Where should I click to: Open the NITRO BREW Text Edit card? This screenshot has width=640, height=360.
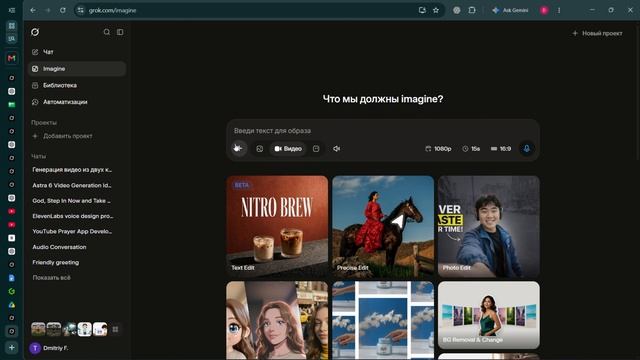click(277, 227)
